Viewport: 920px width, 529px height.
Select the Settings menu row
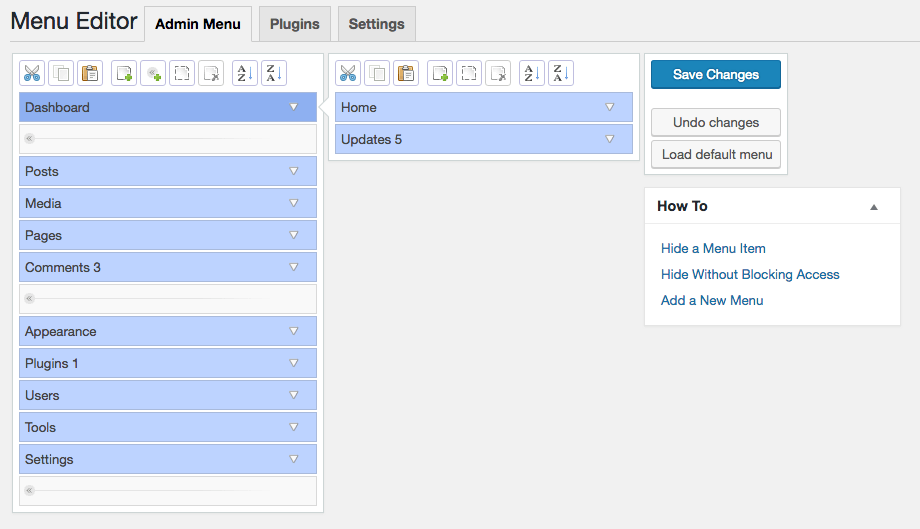[x=168, y=459]
